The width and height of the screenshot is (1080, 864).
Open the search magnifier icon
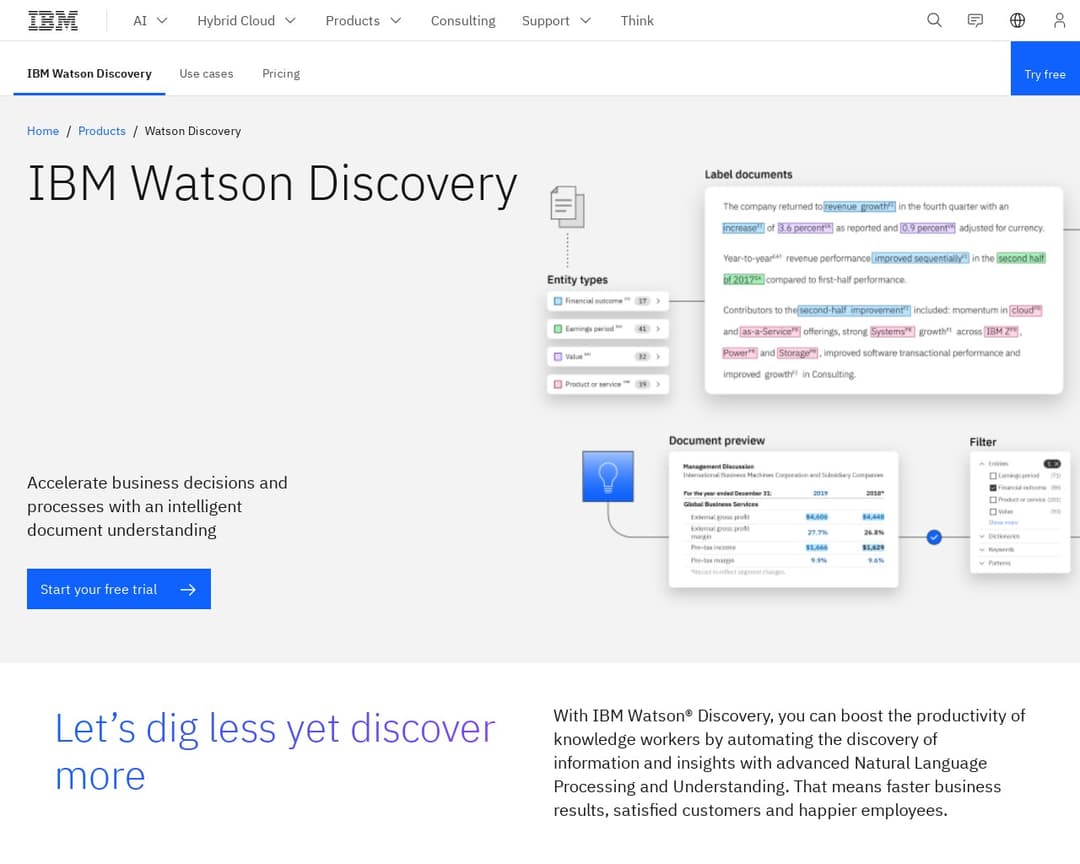tap(934, 21)
